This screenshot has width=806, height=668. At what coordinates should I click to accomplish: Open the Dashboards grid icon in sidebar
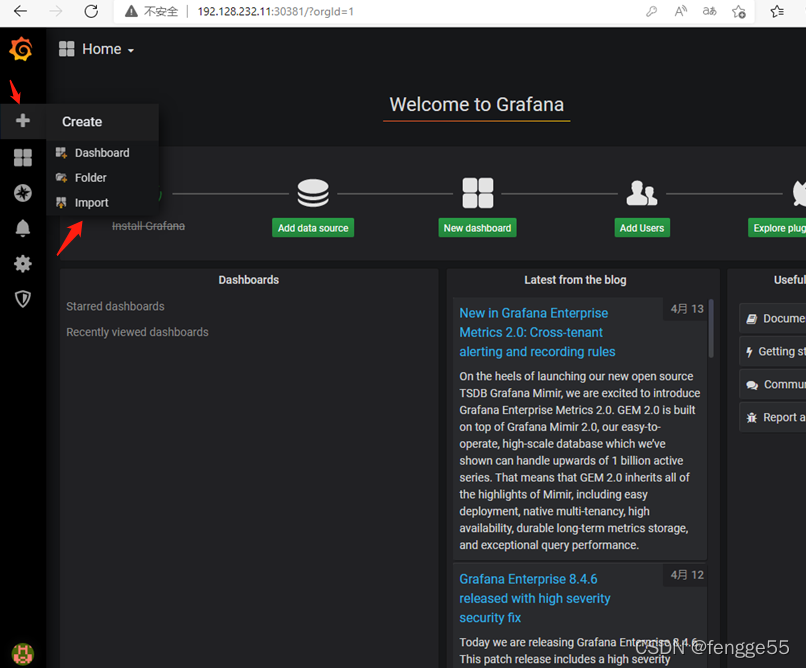click(23, 157)
